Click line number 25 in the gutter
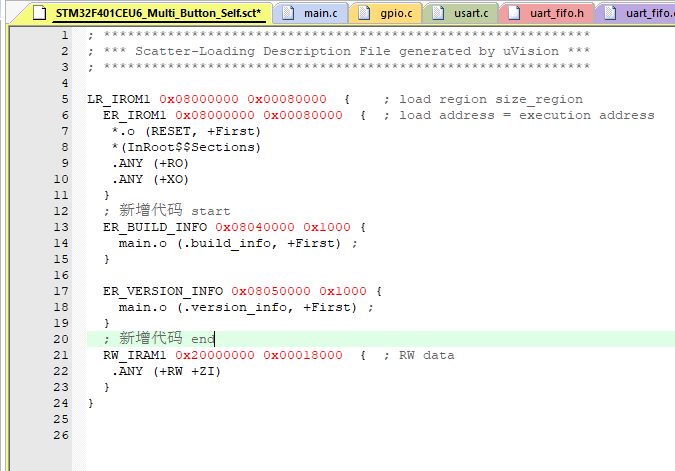The image size is (675, 471). (61, 419)
